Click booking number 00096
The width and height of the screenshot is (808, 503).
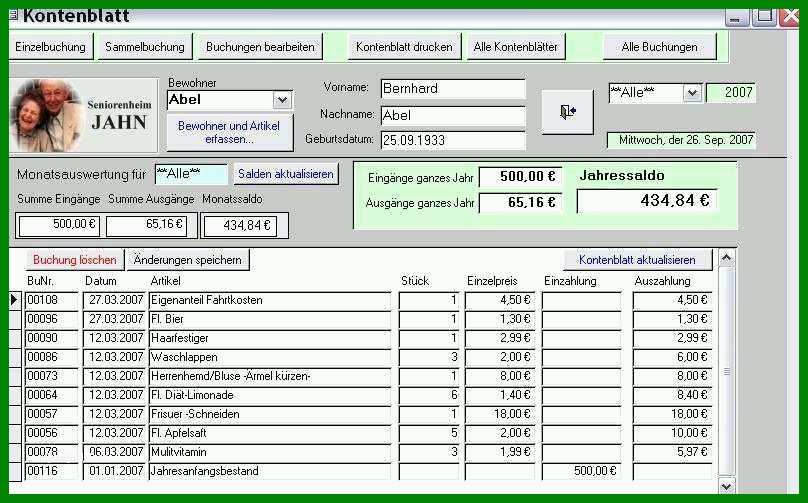tap(52, 320)
